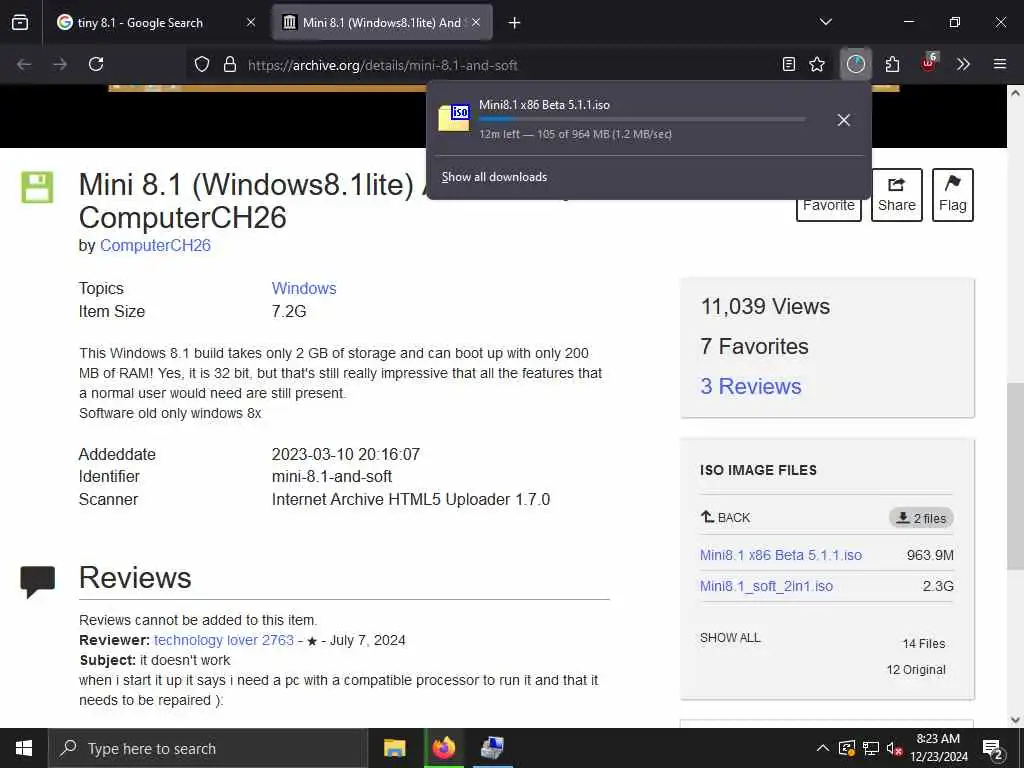List all tabs dropdown arrow

click(x=825, y=23)
